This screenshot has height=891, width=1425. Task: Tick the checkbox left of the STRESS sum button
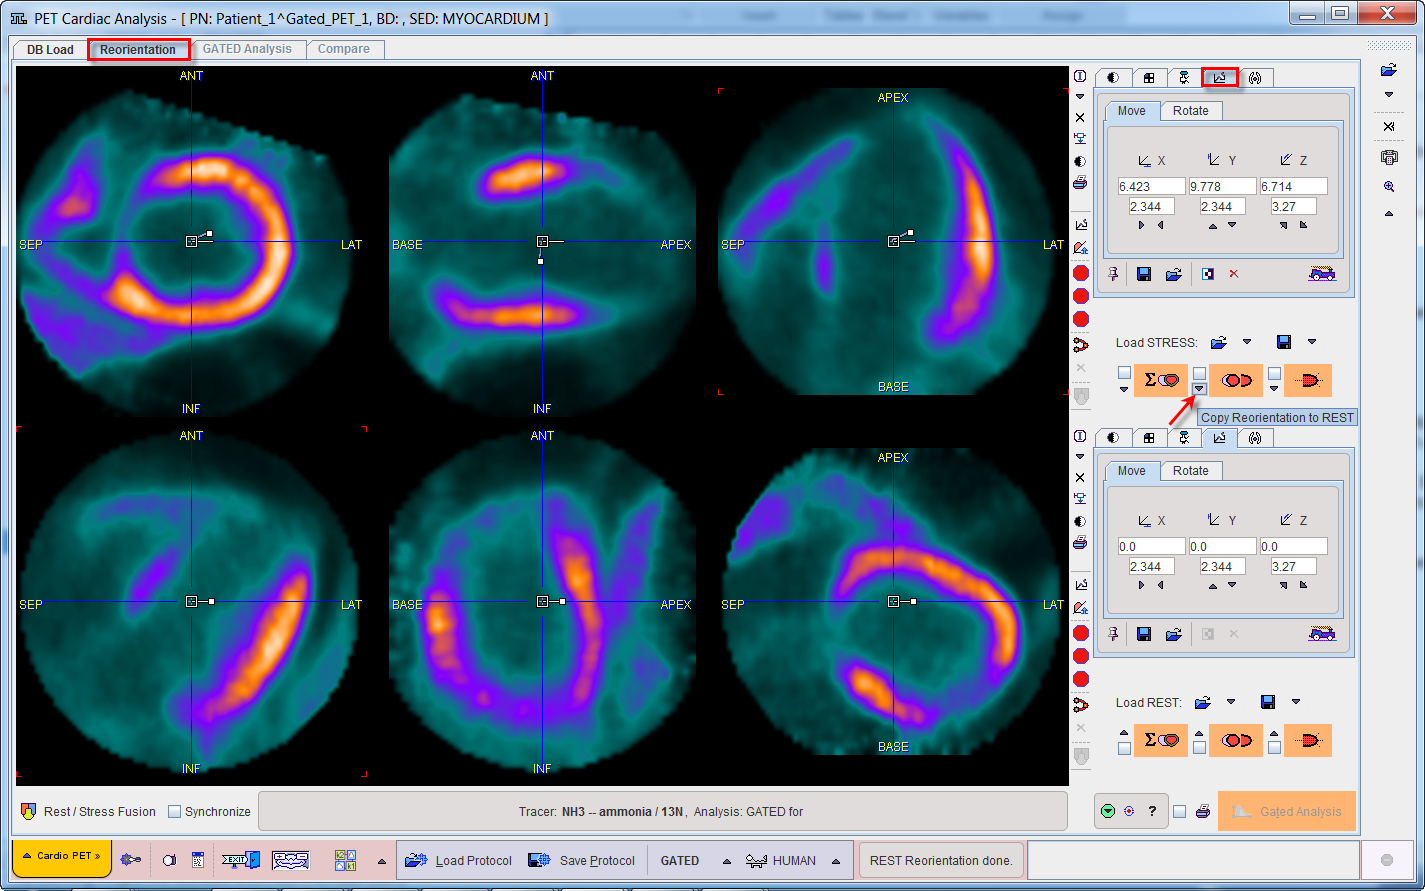point(1124,373)
